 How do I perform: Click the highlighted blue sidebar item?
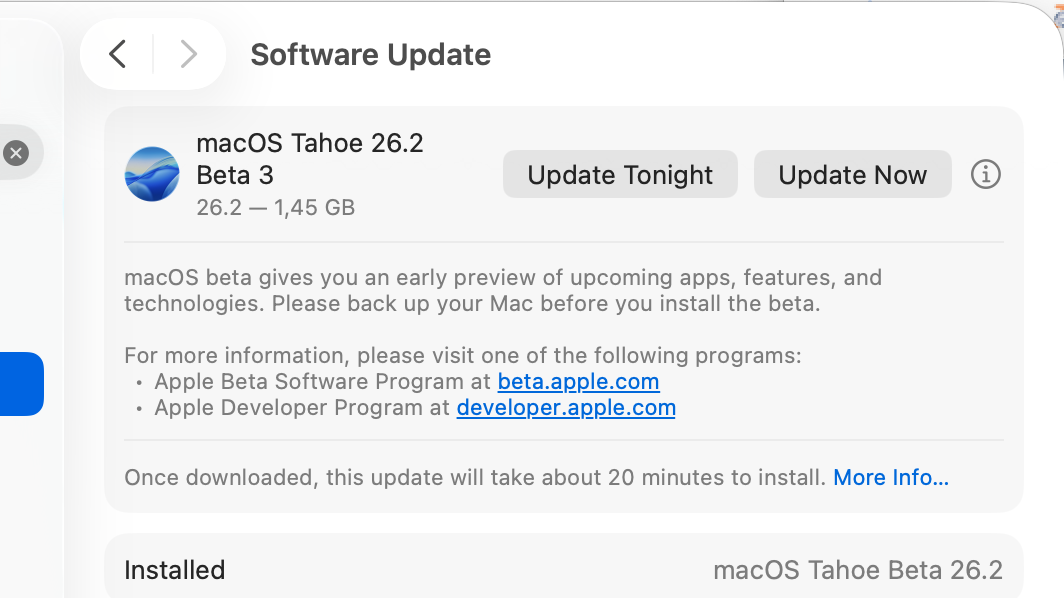pyautogui.click(x=20, y=384)
